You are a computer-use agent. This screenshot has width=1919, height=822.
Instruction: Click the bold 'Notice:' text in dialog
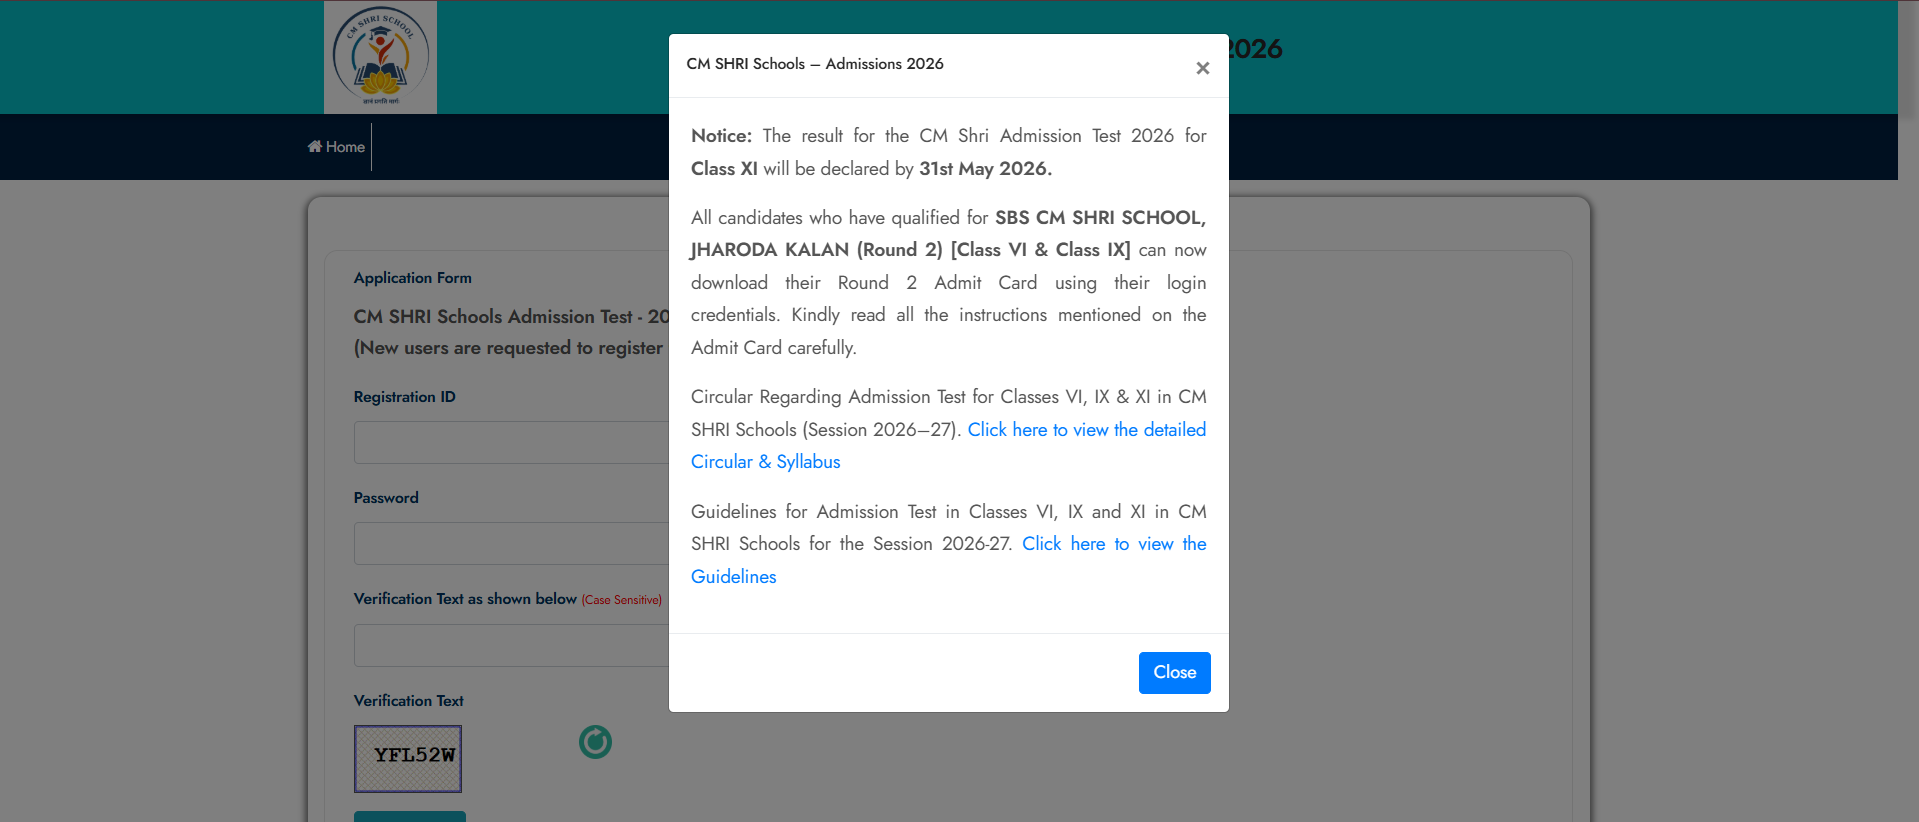(721, 136)
